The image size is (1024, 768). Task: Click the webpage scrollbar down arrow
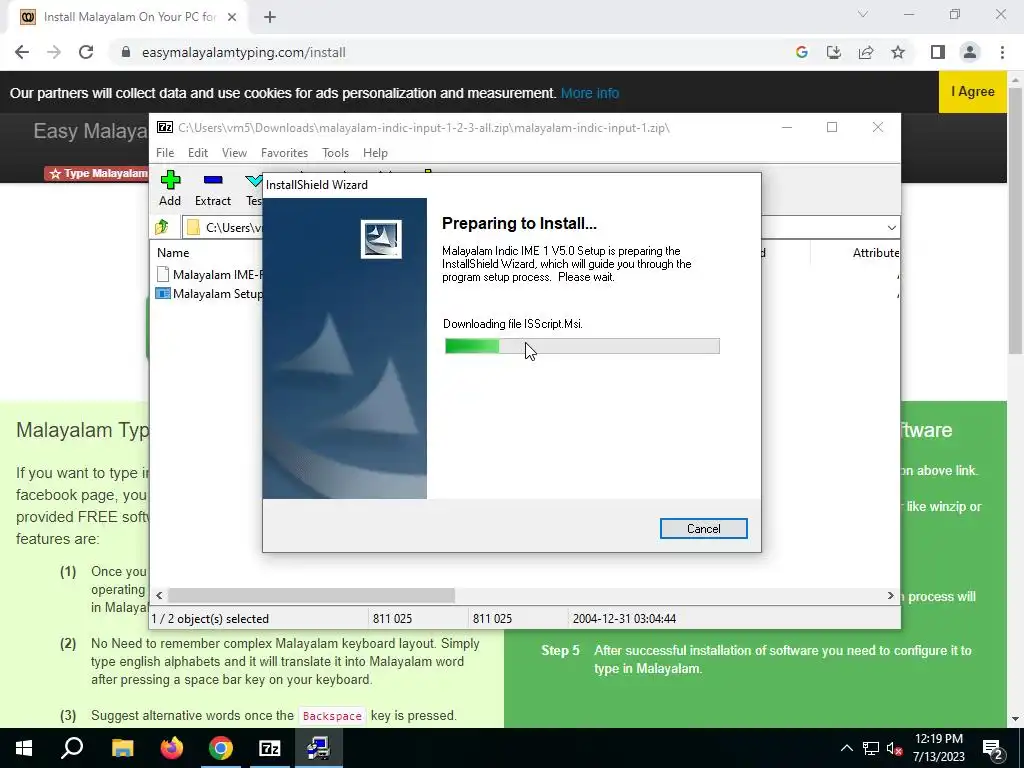(x=1015, y=720)
